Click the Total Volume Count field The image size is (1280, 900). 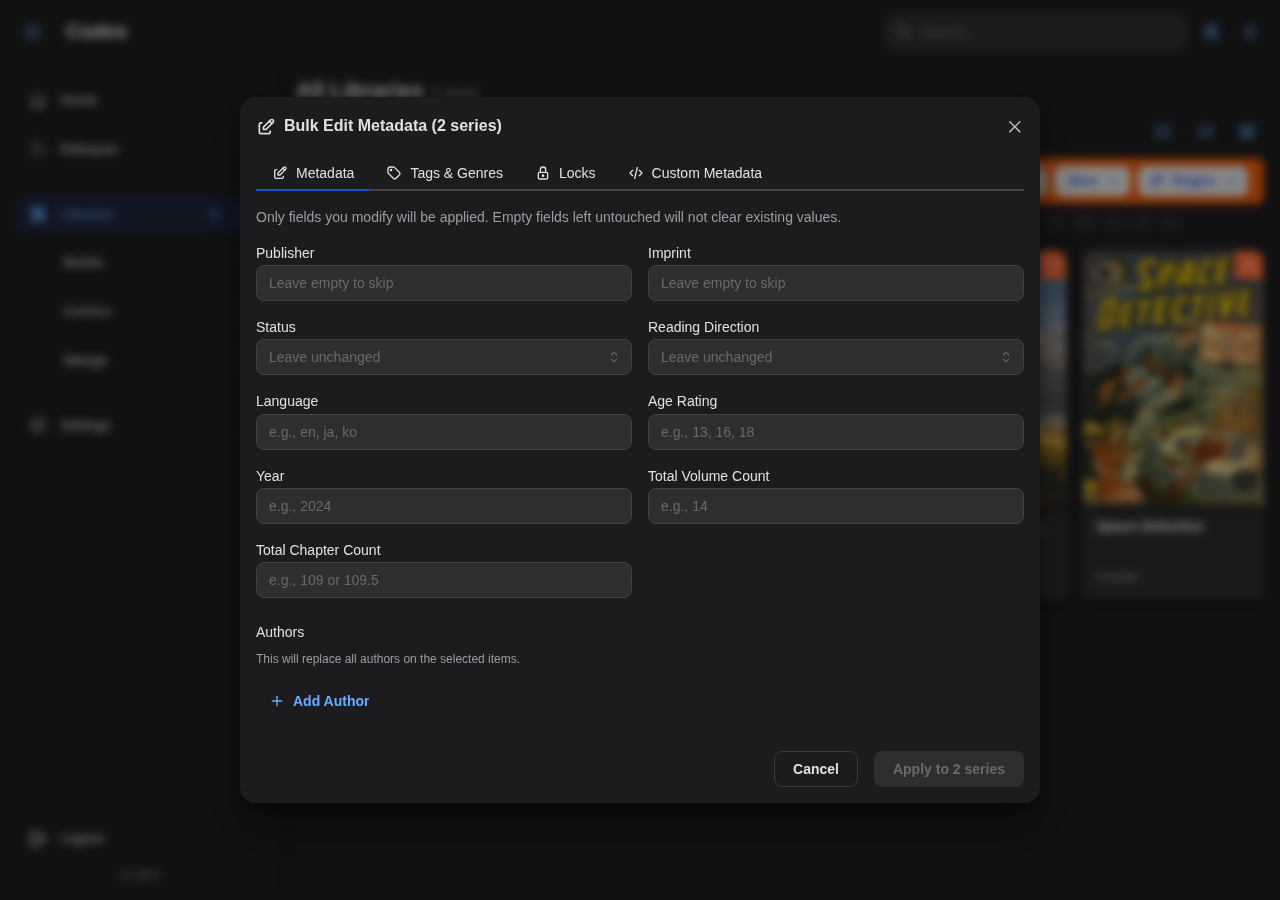coord(836,506)
